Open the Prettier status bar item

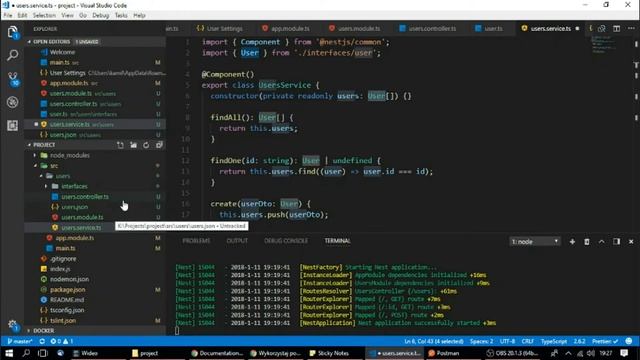pyautogui.click(x=604, y=341)
